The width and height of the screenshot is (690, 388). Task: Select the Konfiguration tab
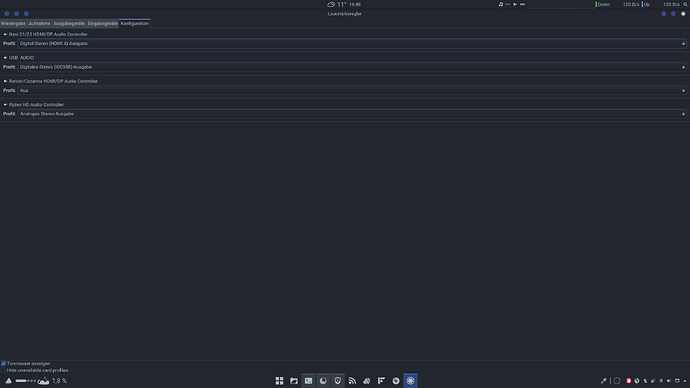pos(135,23)
